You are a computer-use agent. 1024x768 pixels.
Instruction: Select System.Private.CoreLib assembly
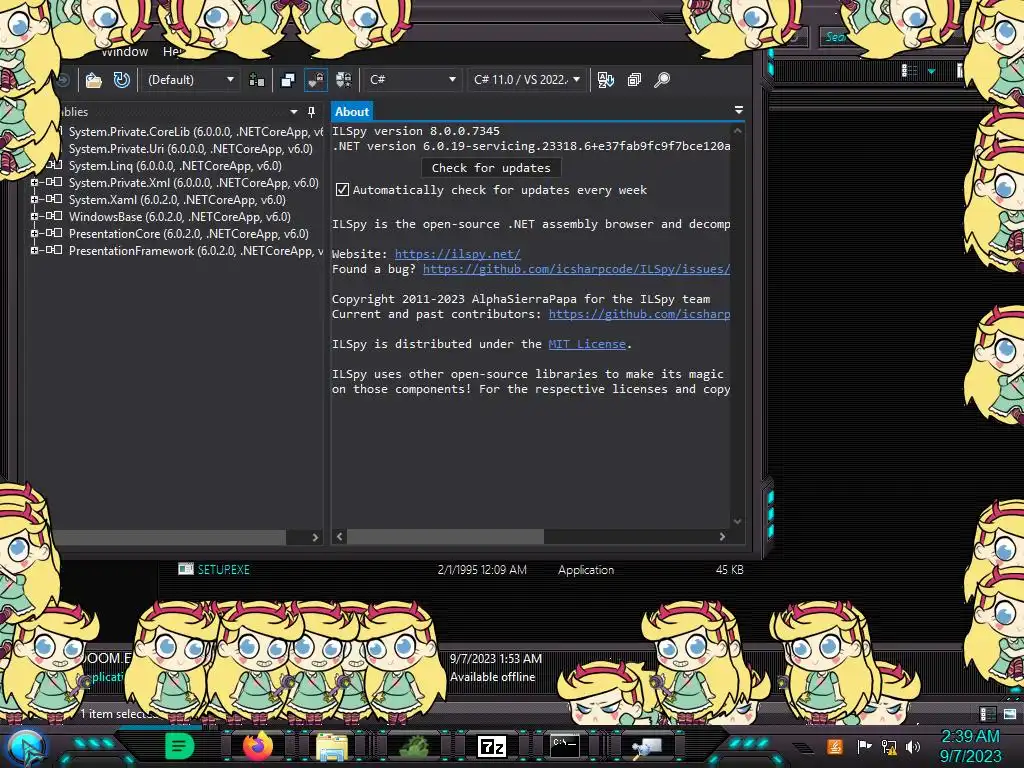coord(195,132)
